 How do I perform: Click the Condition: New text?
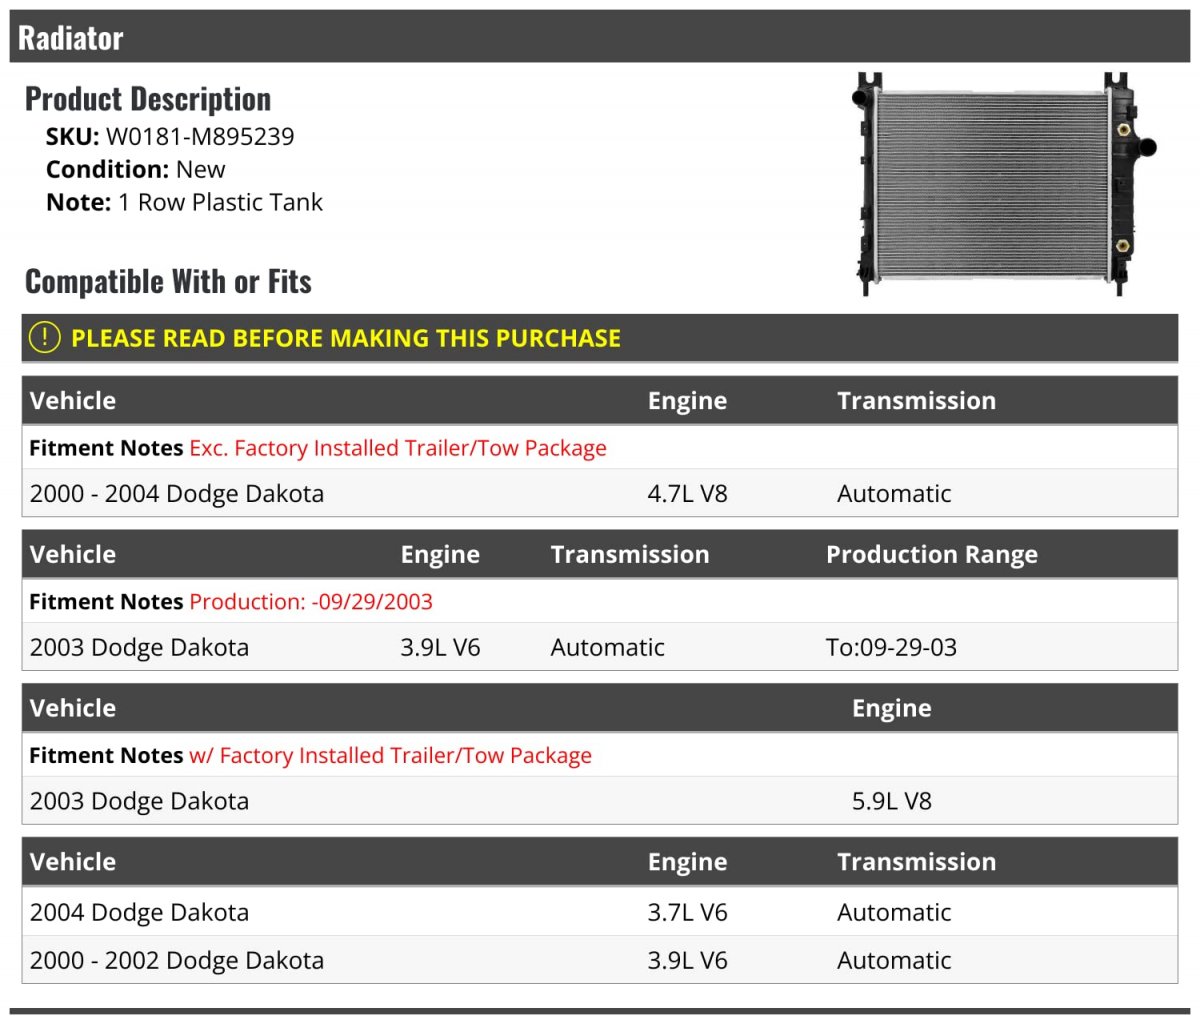coord(135,170)
